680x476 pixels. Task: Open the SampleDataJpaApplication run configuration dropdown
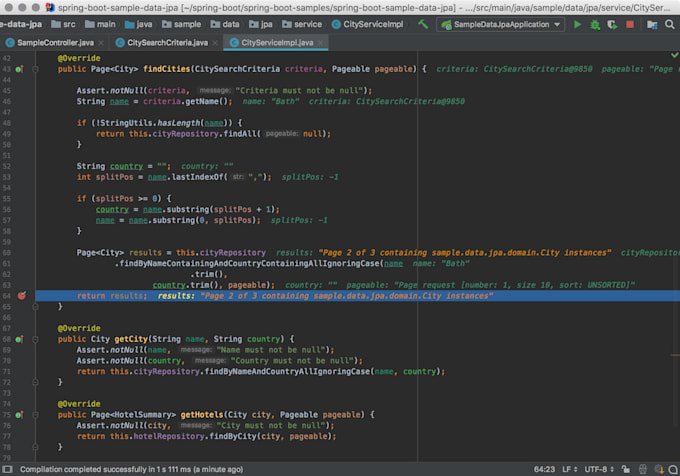(x=501, y=25)
